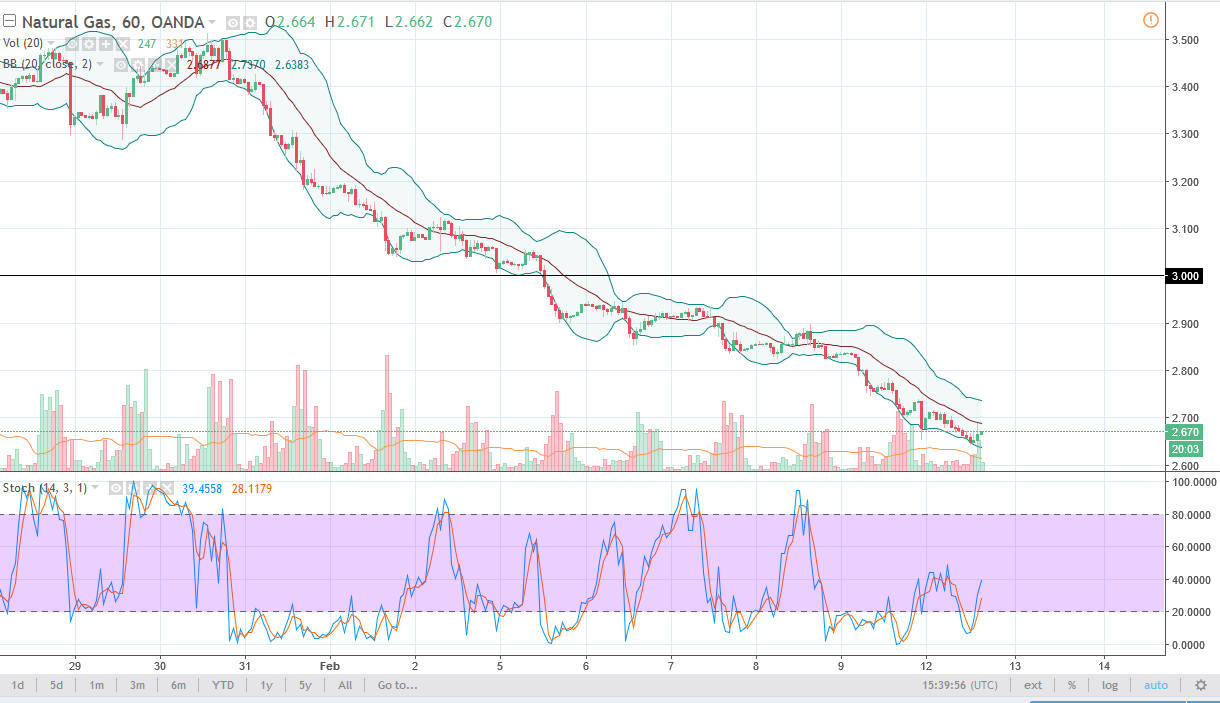
Task: Click the plus icon on Vol indicator
Action: [x=106, y=43]
